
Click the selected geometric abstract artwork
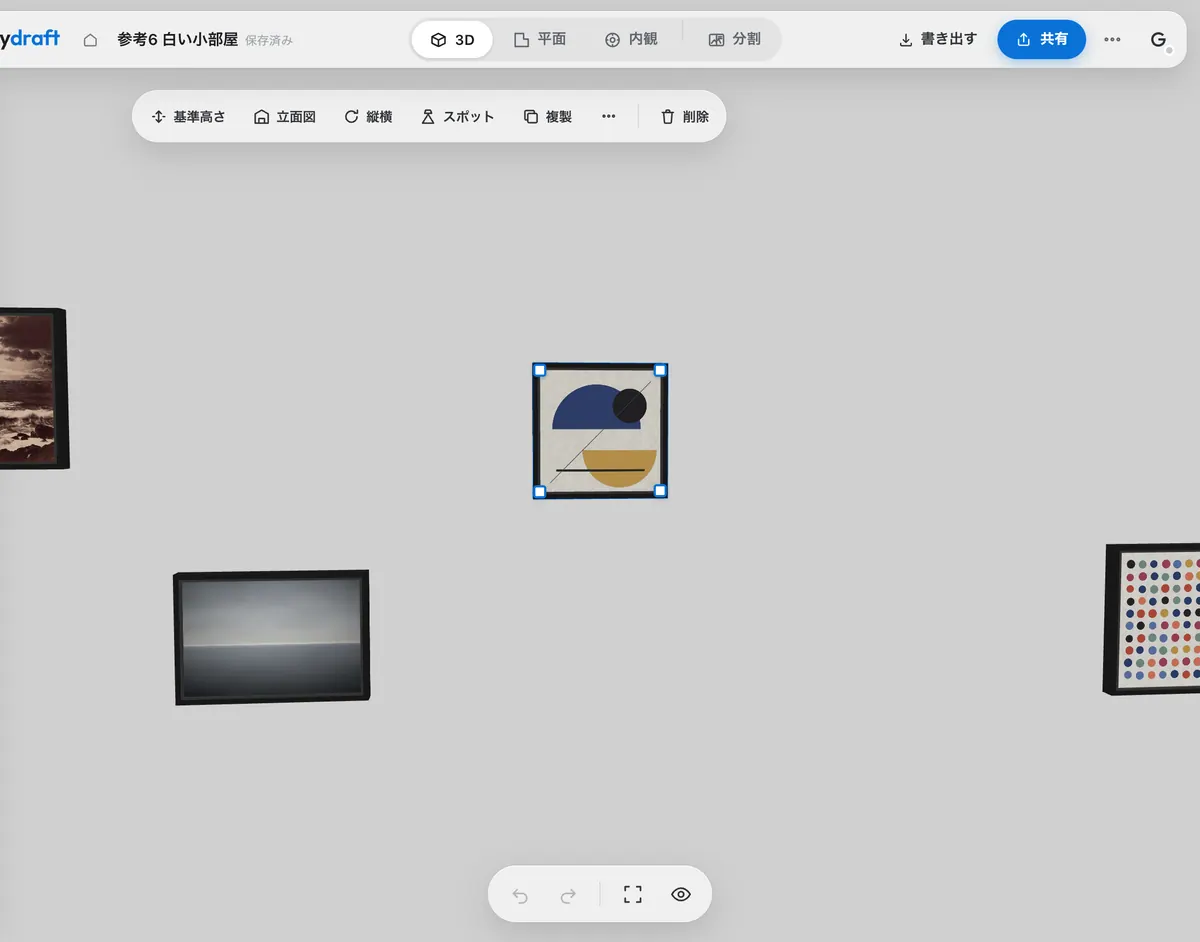coord(600,431)
